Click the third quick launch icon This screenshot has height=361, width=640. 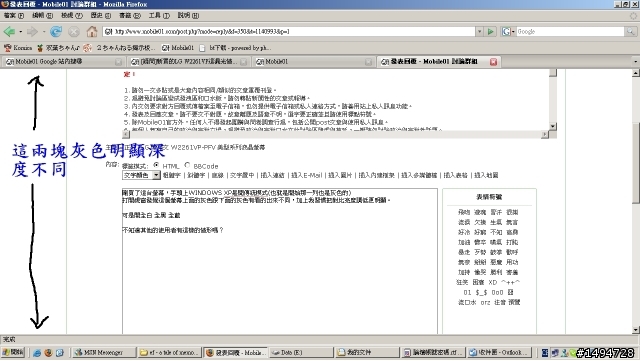point(60,352)
